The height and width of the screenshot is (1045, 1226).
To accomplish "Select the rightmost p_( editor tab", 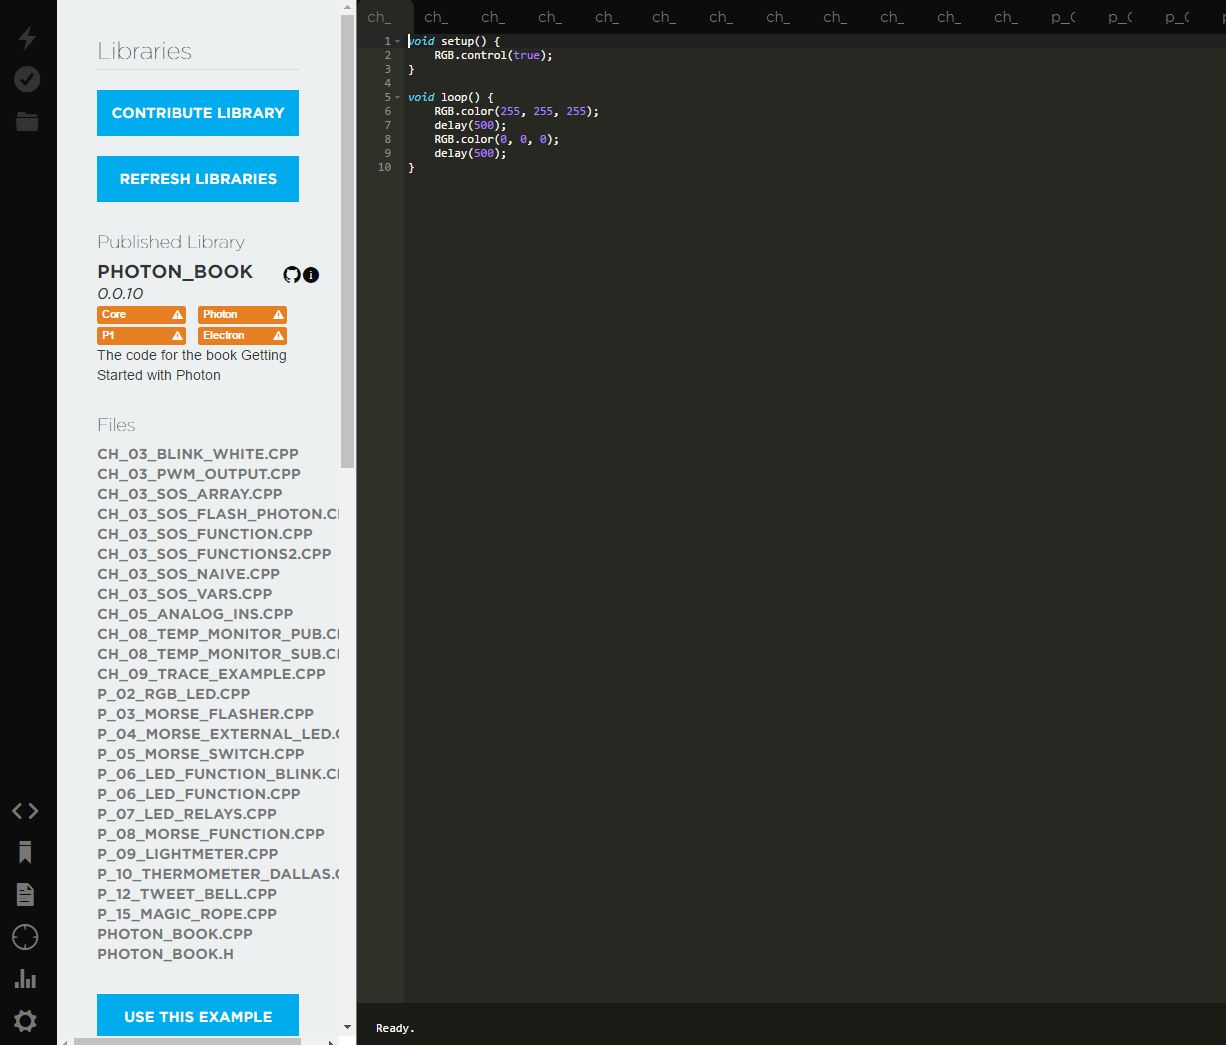I will pos(1177,17).
